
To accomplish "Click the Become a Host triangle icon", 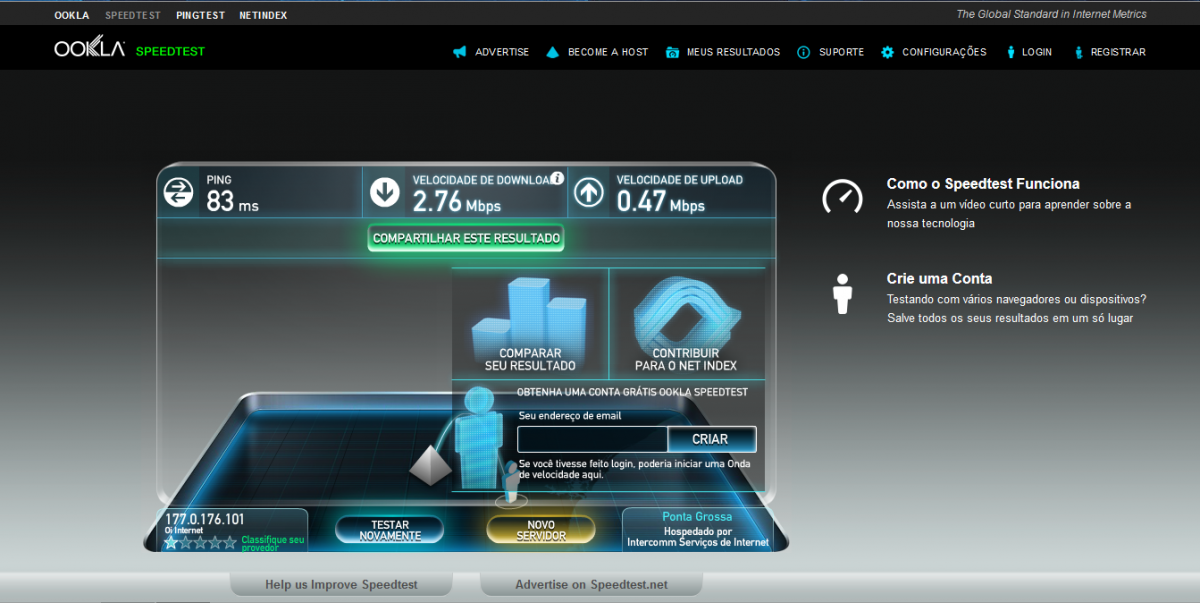I will pyautogui.click(x=552, y=52).
